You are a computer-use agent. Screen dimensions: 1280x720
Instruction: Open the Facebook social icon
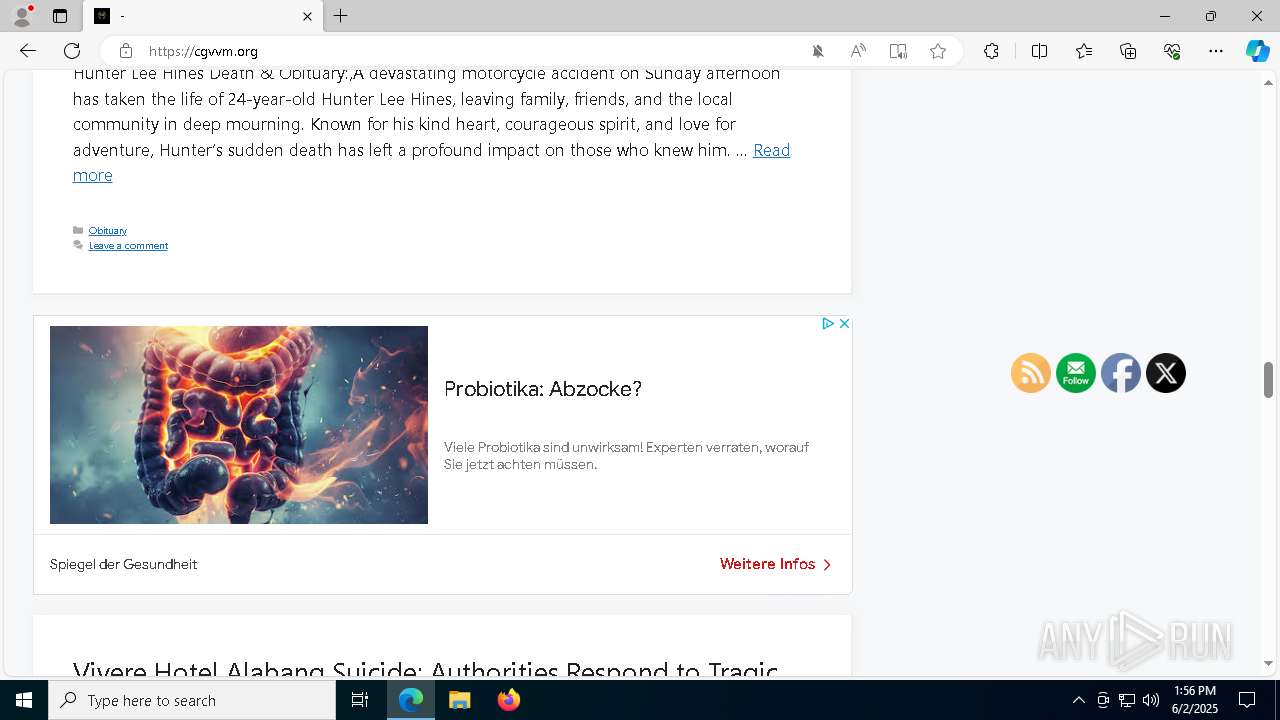coord(1121,373)
